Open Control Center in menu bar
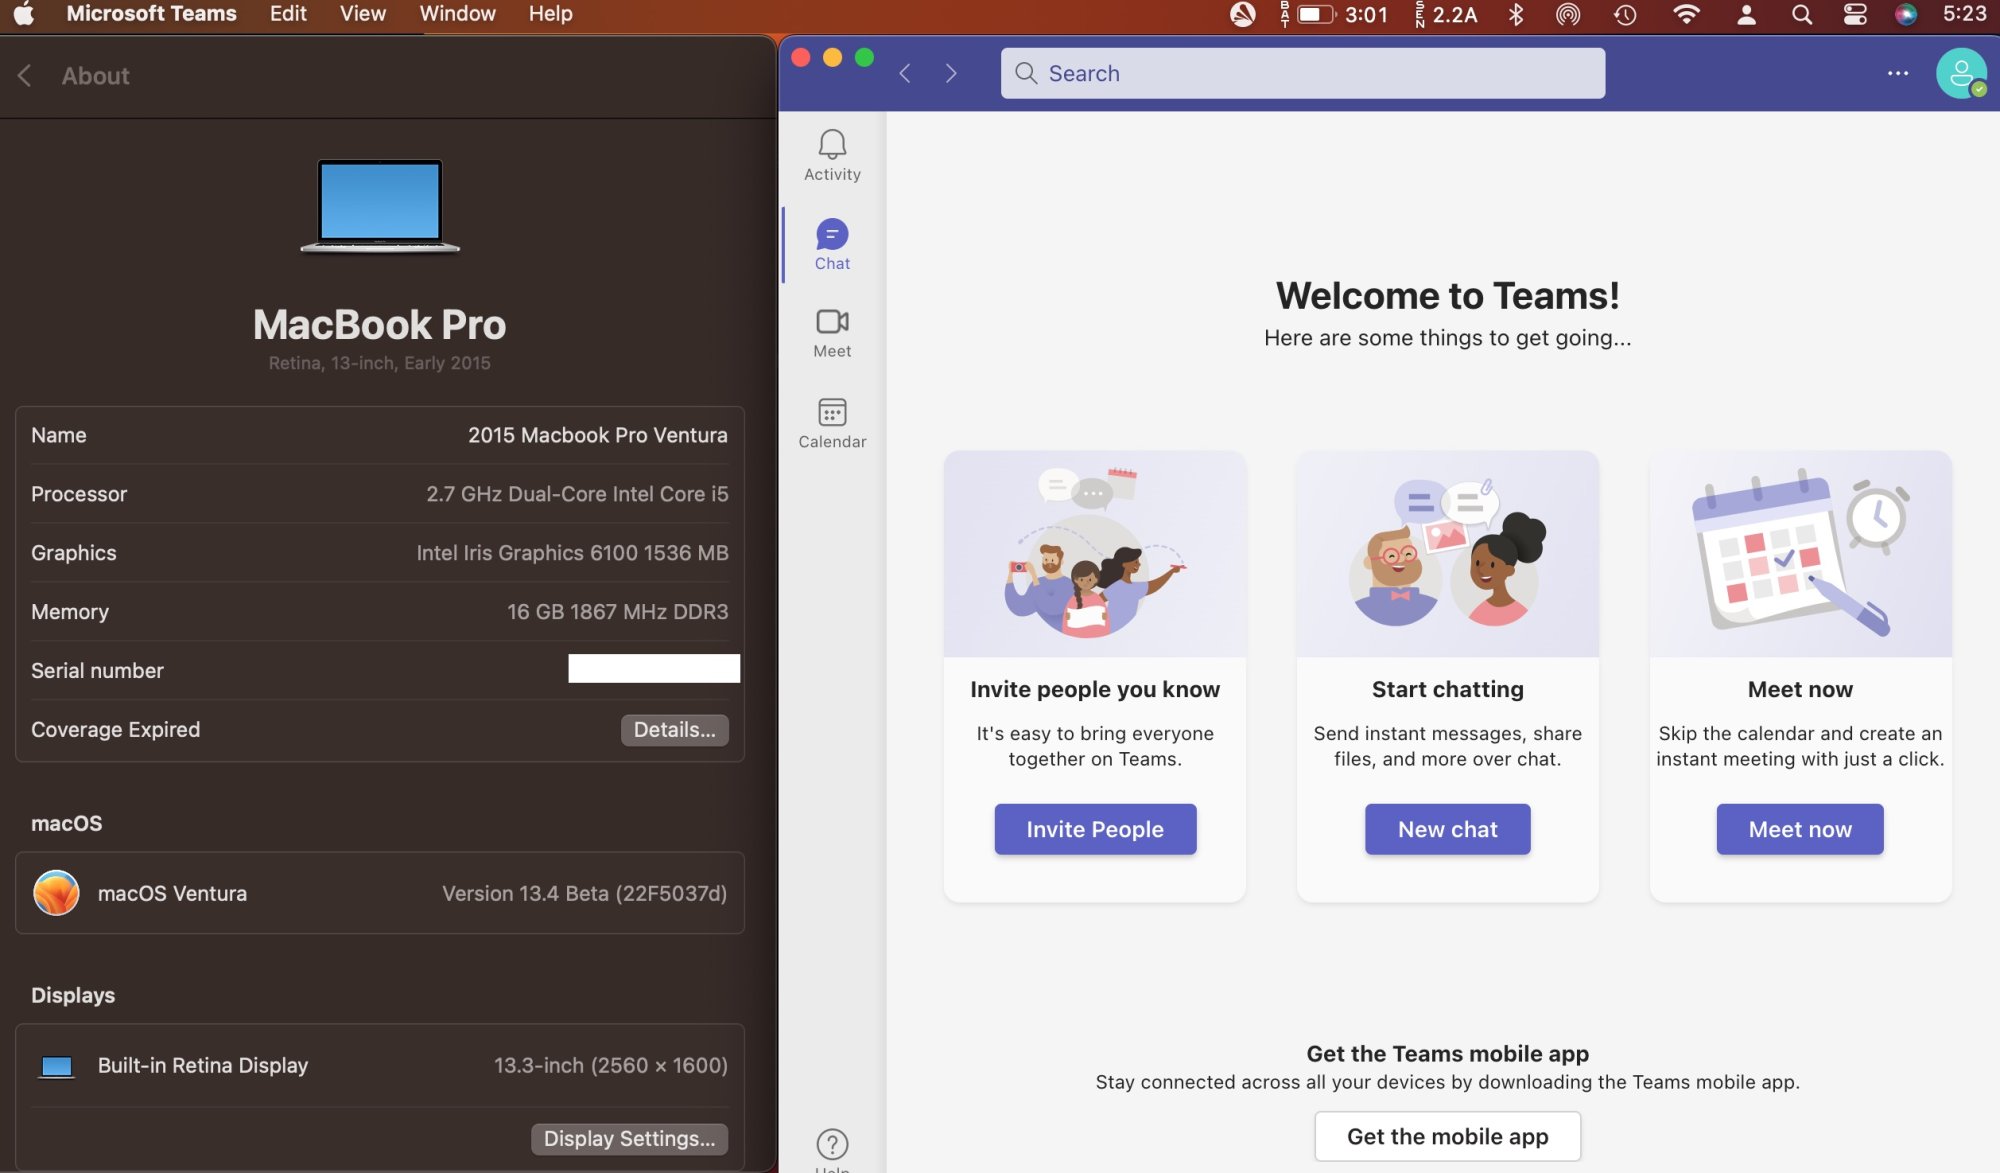Viewport: 2000px width, 1173px height. click(x=1855, y=14)
